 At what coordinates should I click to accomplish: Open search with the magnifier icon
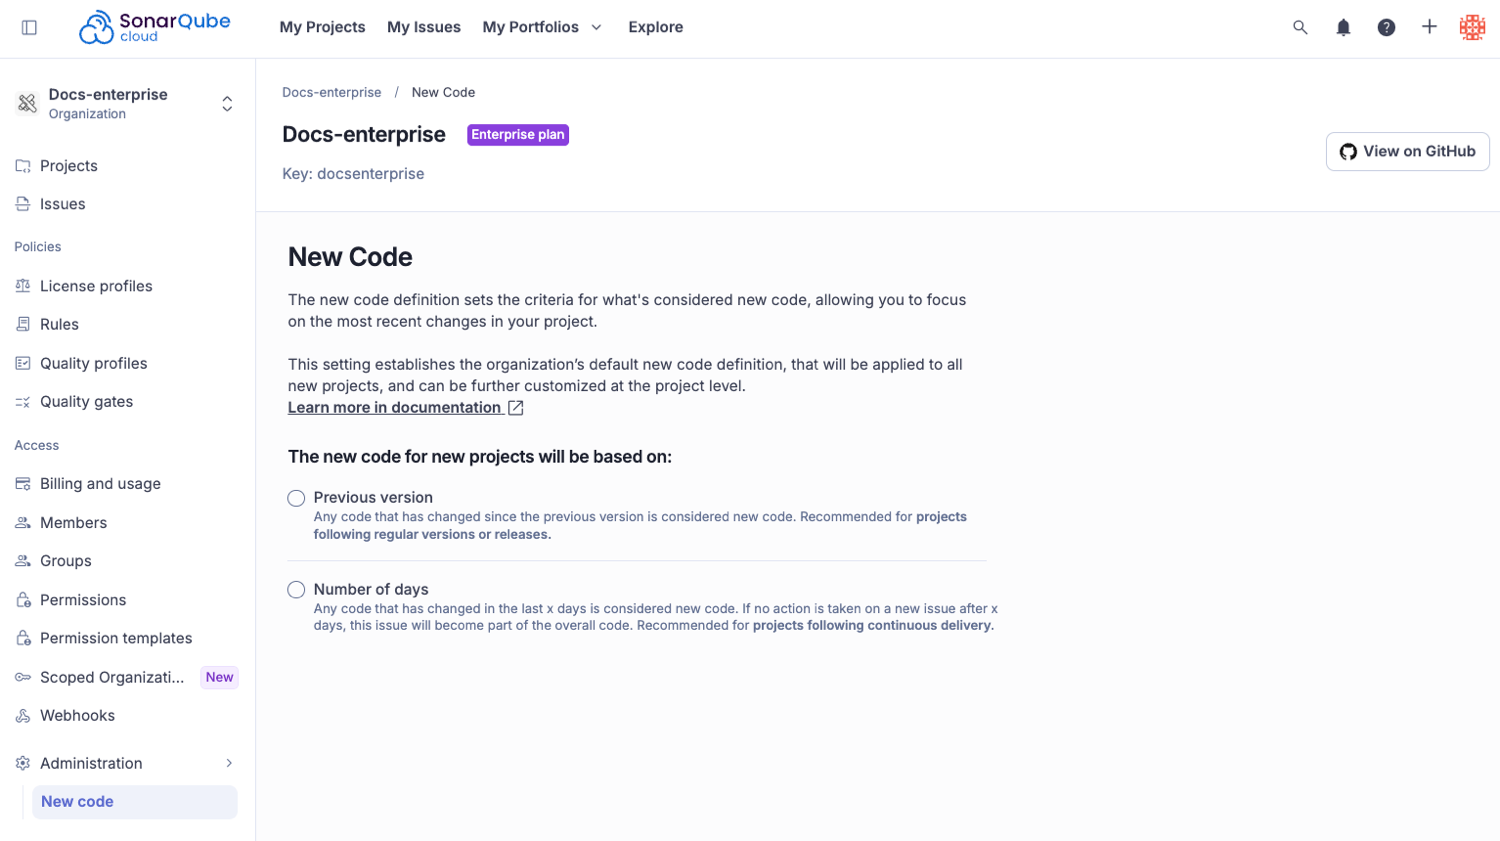click(x=1300, y=27)
